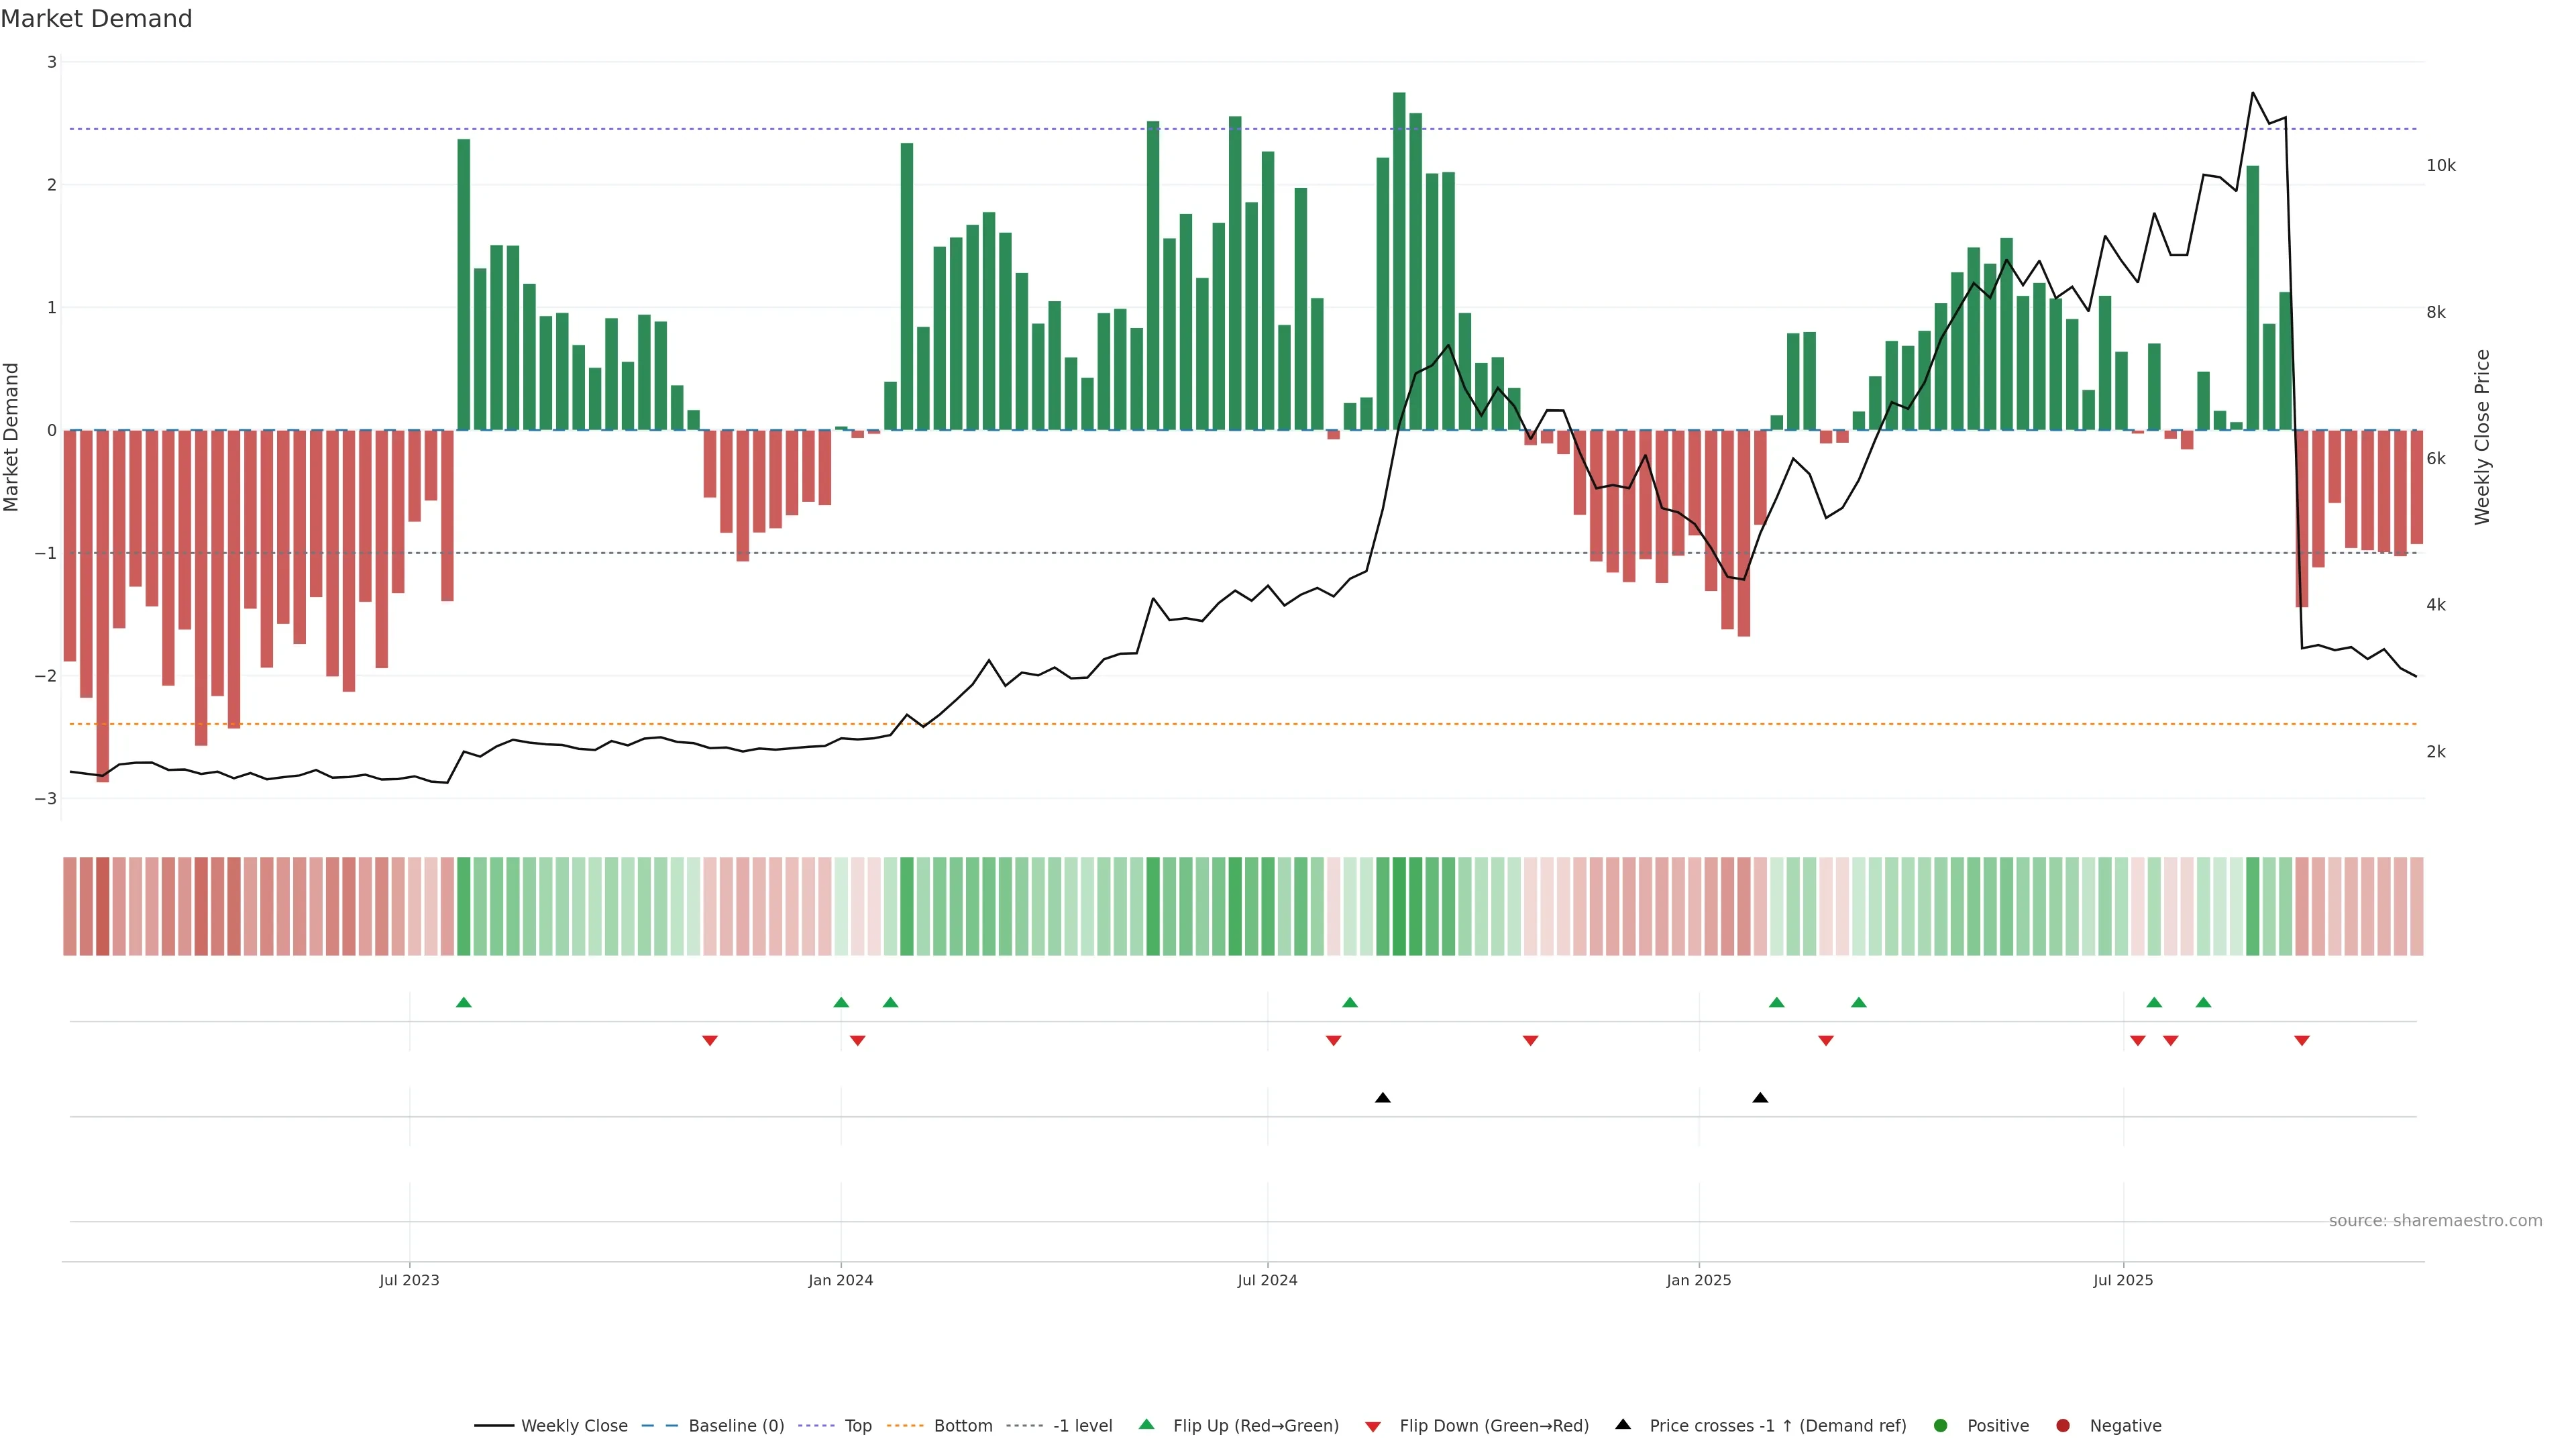The image size is (2576, 1449).
Task: Hide the Top dotted line series
Action: point(857,1426)
